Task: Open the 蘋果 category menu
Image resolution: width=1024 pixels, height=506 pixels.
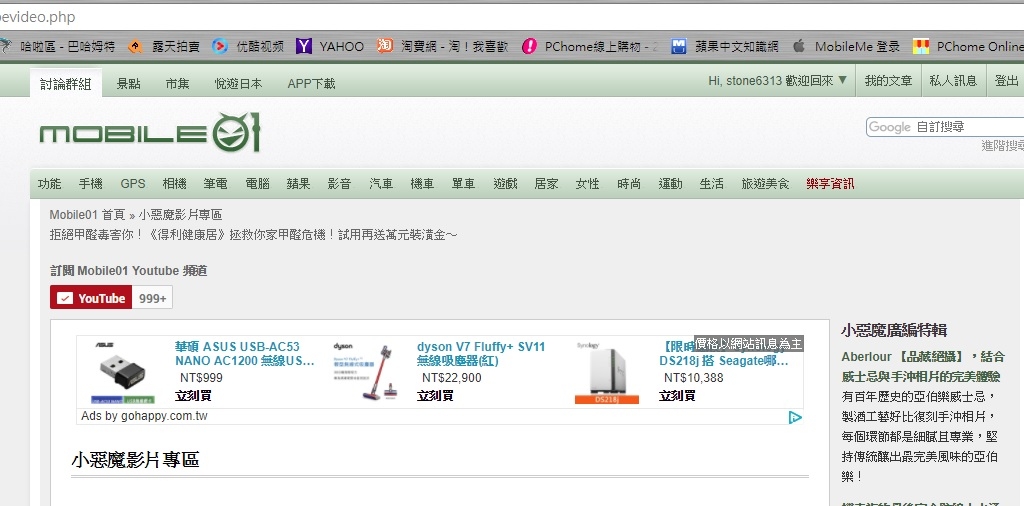Action: tap(298, 184)
